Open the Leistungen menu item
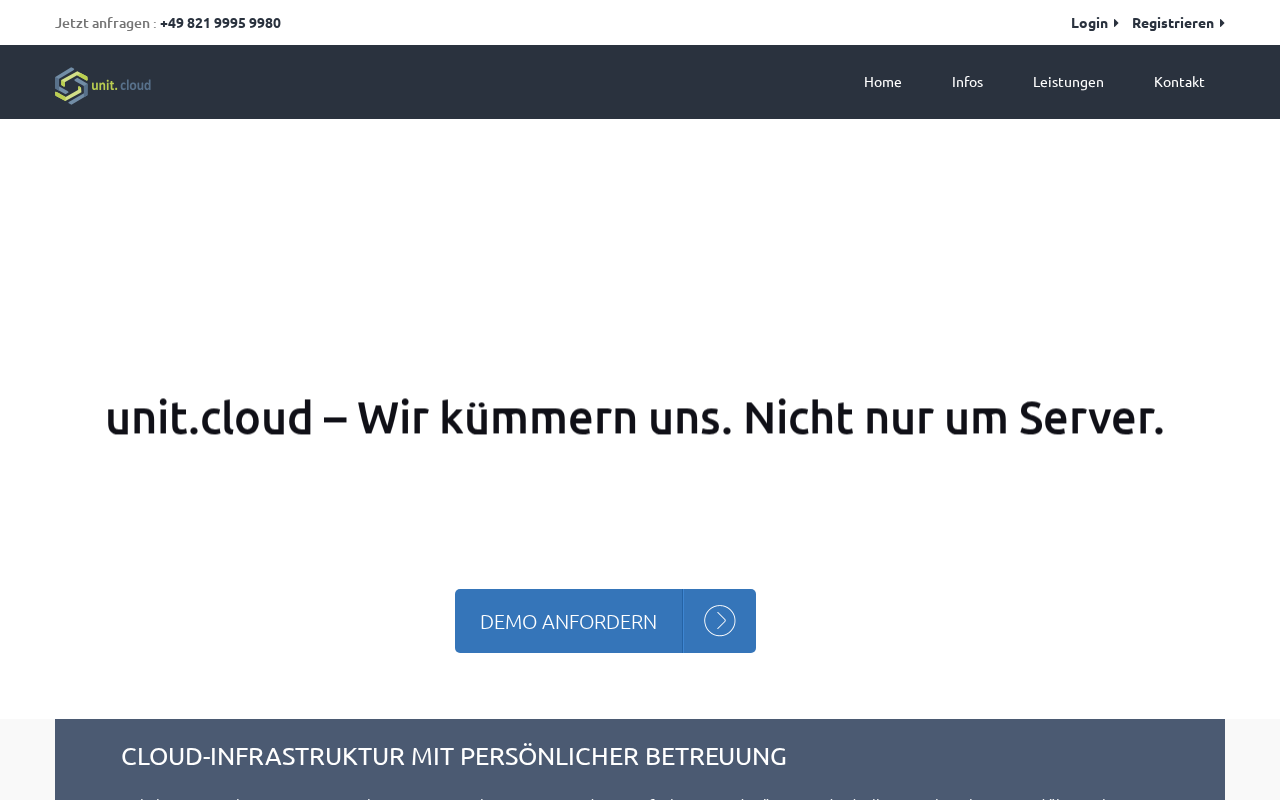The height and width of the screenshot is (800, 1280). 1068,82
